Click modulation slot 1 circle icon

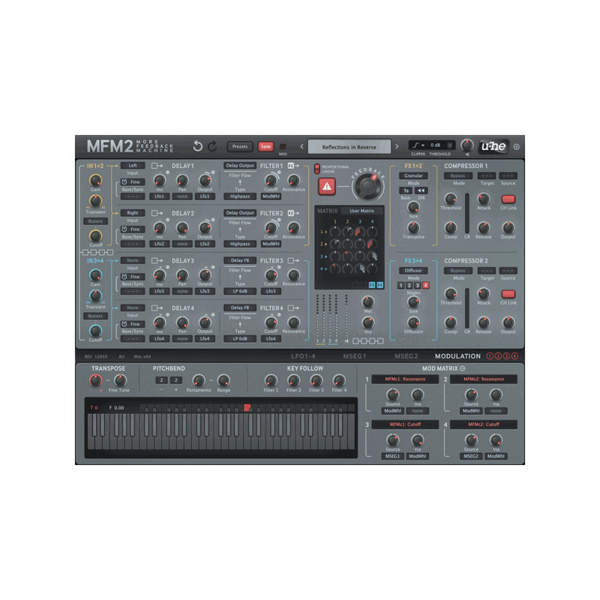489,356
